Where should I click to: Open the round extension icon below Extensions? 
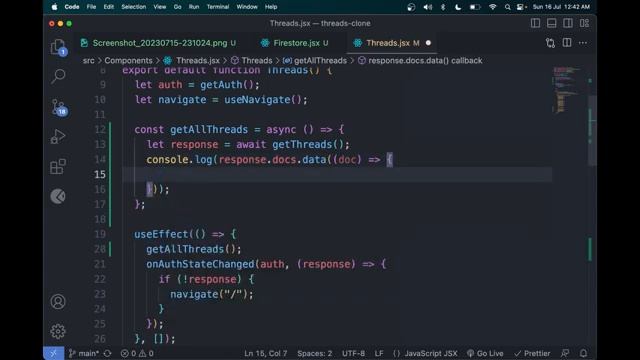click(58, 196)
